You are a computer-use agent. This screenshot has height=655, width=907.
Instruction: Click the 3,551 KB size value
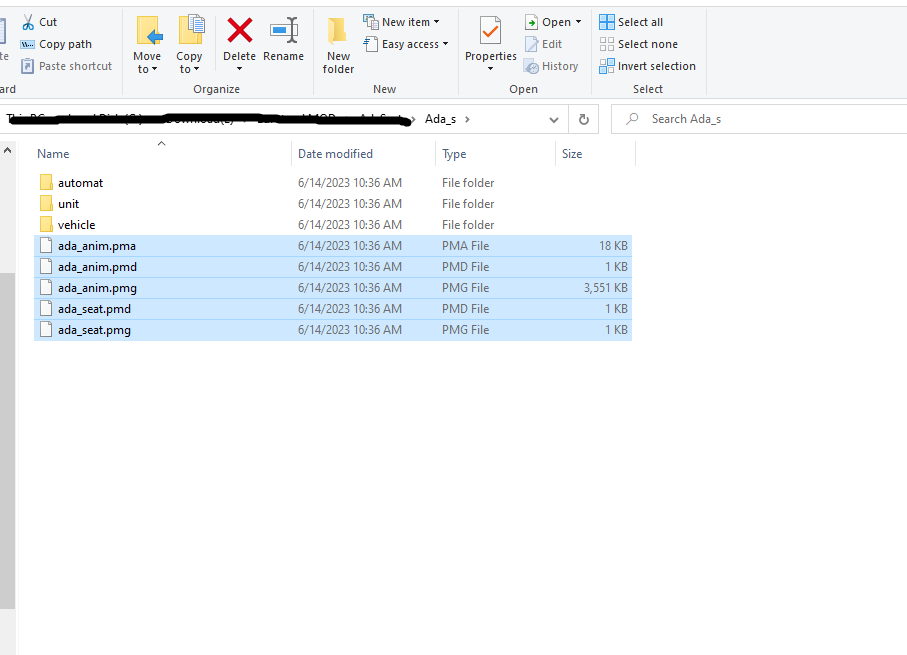[606, 288]
